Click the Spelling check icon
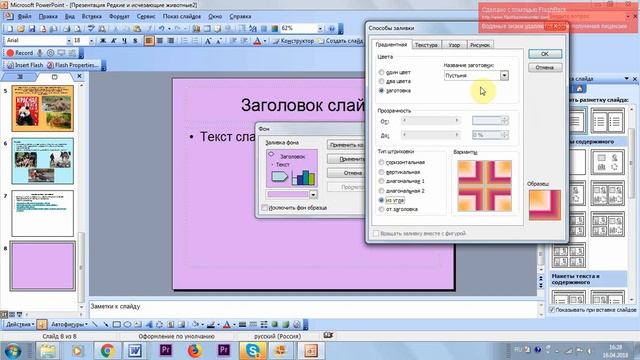 (91, 29)
